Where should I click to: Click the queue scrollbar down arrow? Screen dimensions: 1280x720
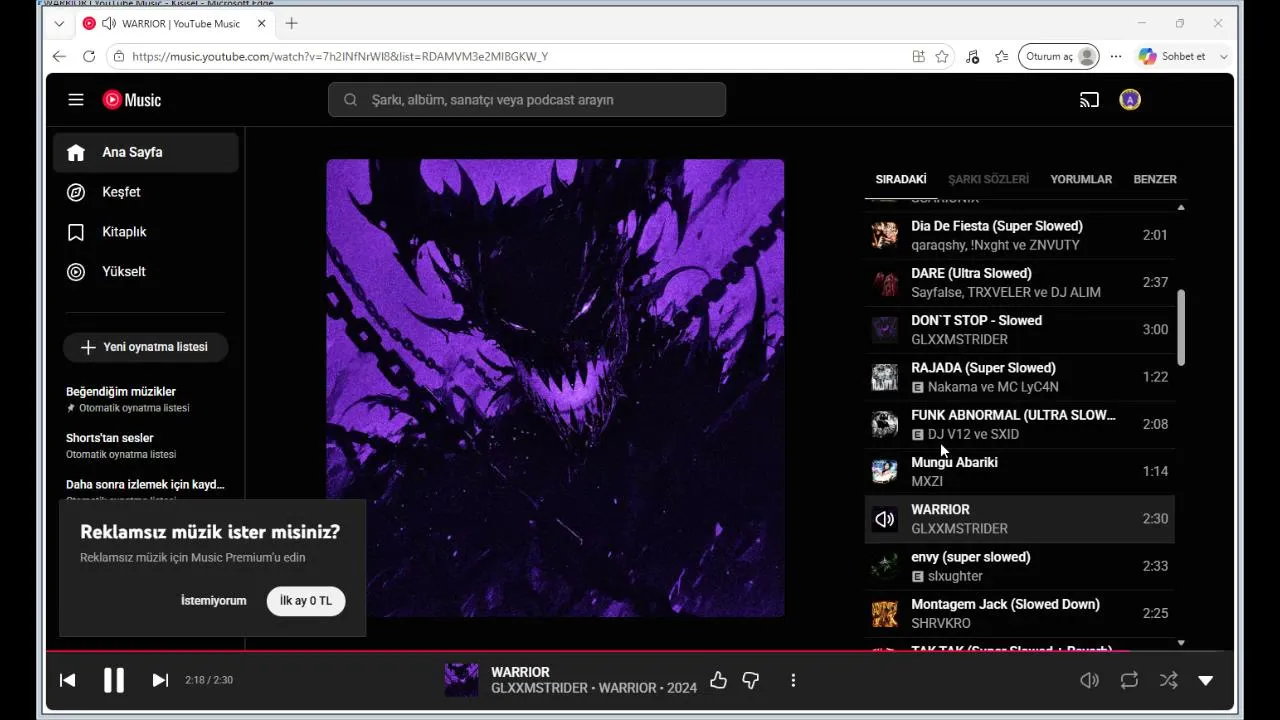1181,643
